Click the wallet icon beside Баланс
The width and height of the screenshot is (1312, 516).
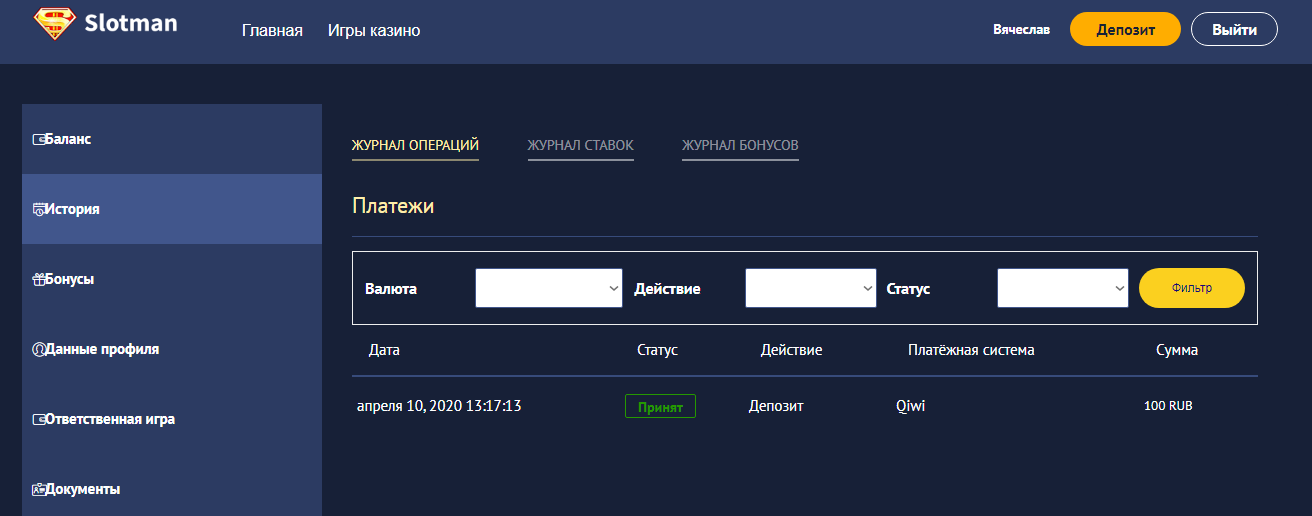pos(38,139)
